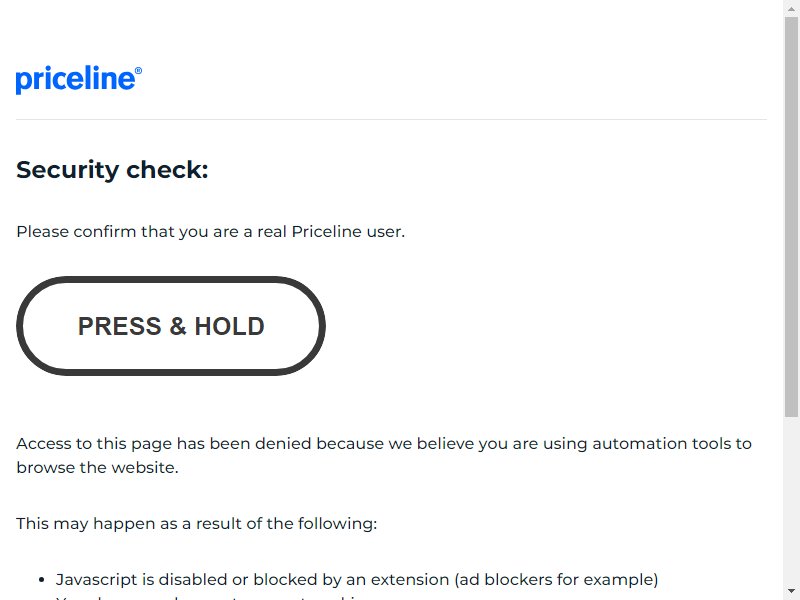The height and width of the screenshot is (600, 800).
Task: Click the 'browse the website.' line of text
Action: click(x=97, y=467)
